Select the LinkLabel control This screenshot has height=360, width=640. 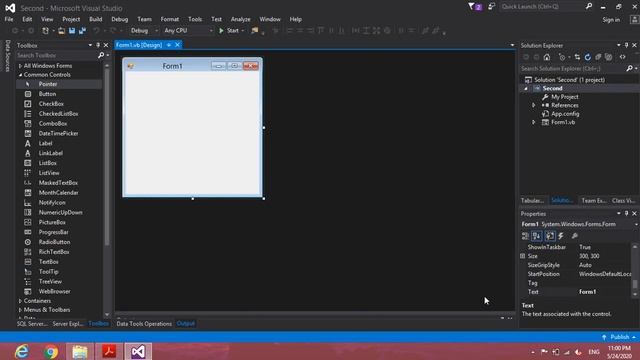point(51,153)
